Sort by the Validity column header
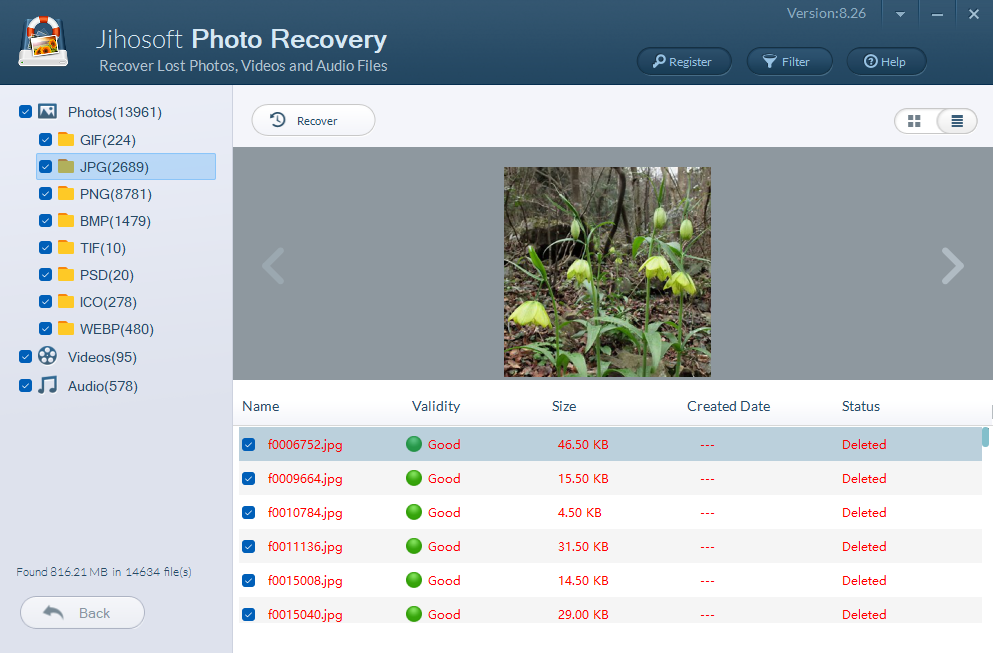The width and height of the screenshot is (993, 653). [436, 407]
